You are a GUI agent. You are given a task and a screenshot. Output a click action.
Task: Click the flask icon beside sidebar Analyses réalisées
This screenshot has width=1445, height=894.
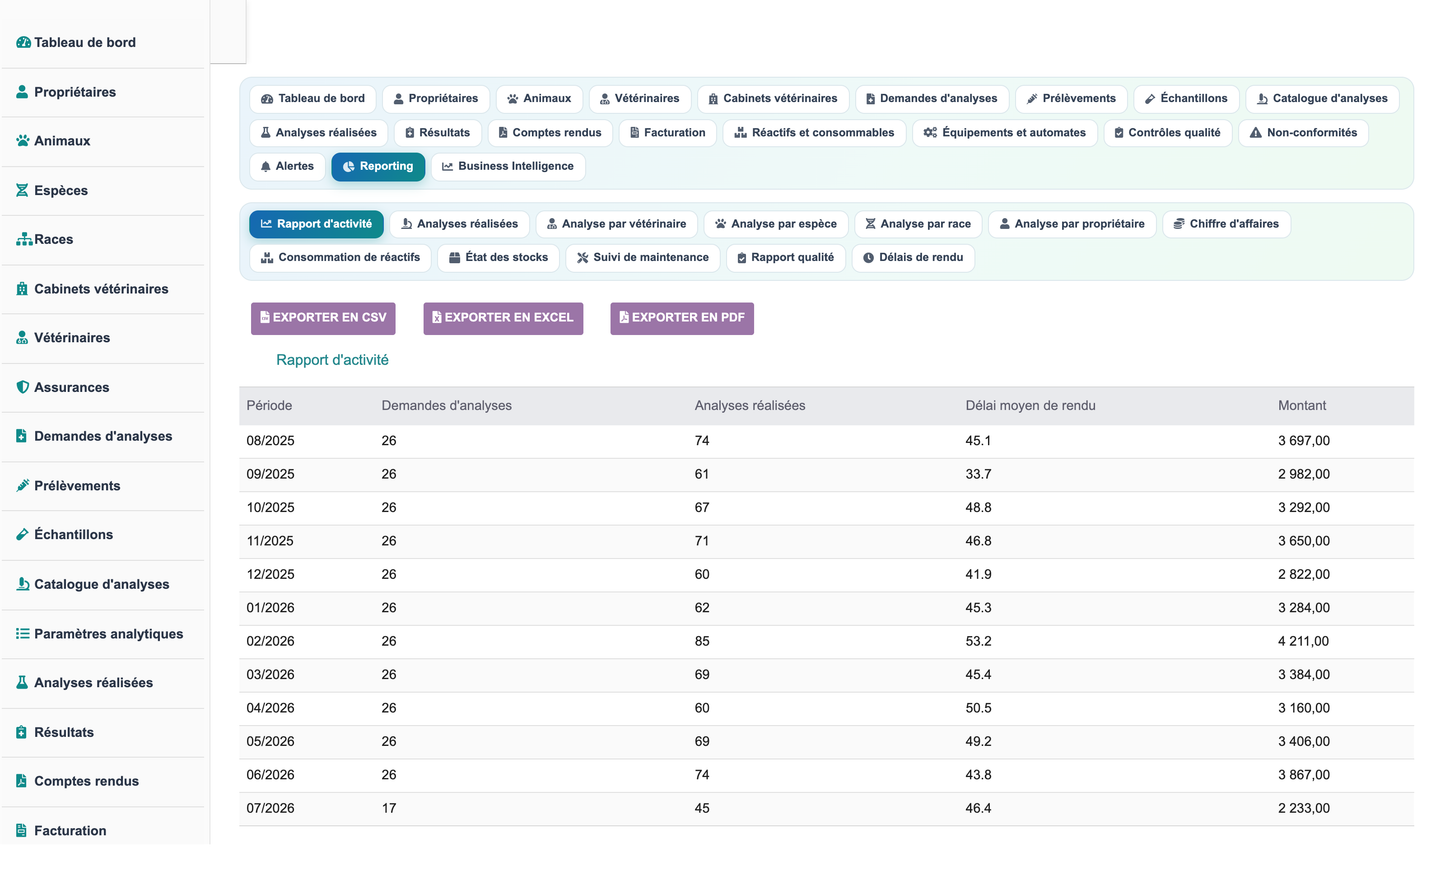pyautogui.click(x=22, y=683)
